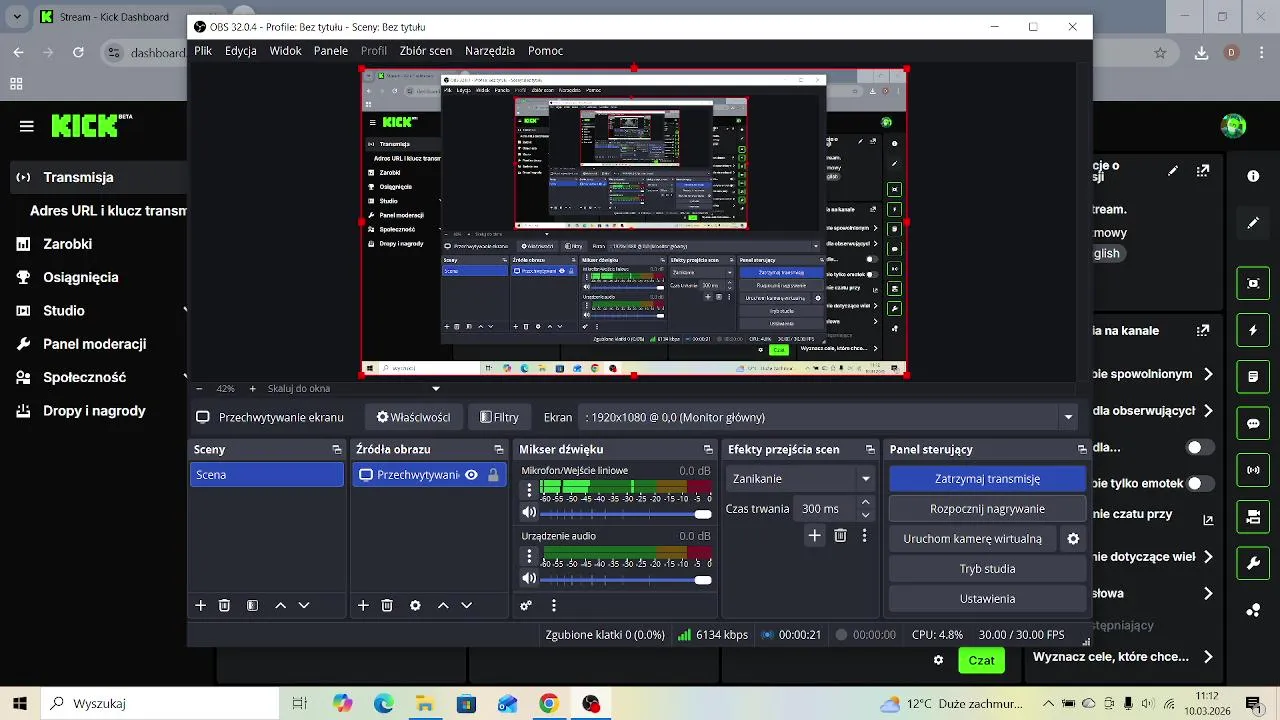The image size is (1280, 720).
Task: Click the green Czat button in Kick
Action: point(981,660)
